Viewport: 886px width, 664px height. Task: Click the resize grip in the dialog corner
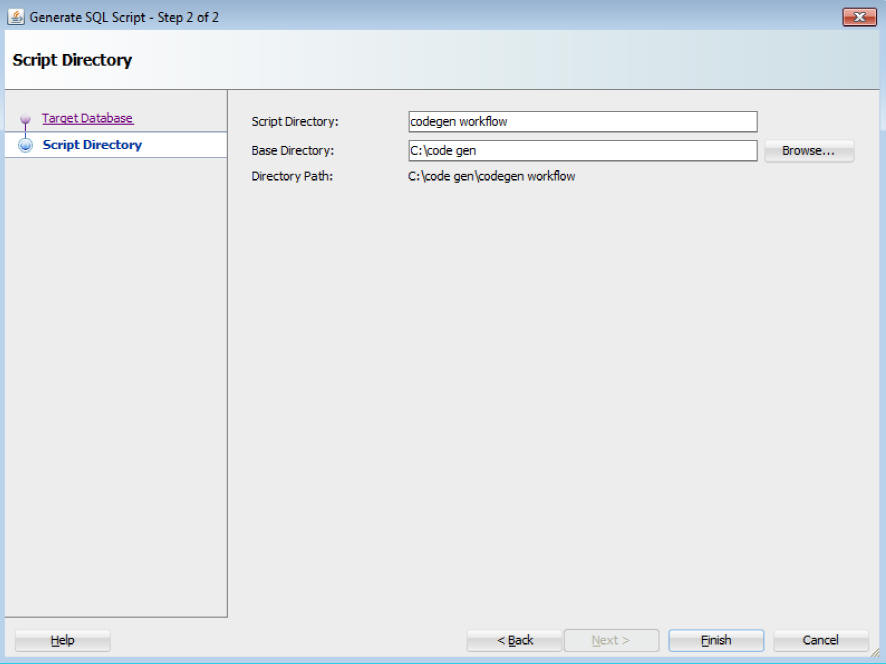pos(875,653)
